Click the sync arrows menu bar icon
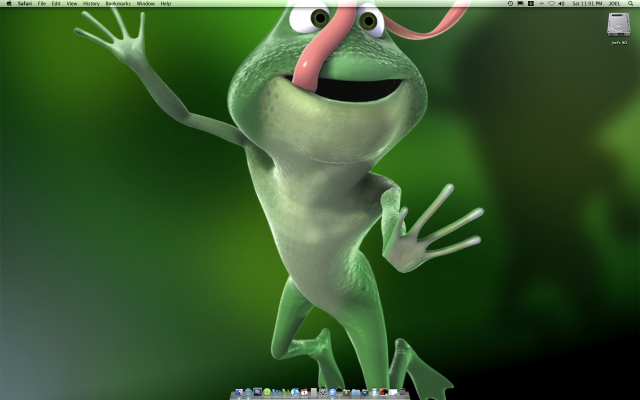640x400 pixels. pos(542,3)
